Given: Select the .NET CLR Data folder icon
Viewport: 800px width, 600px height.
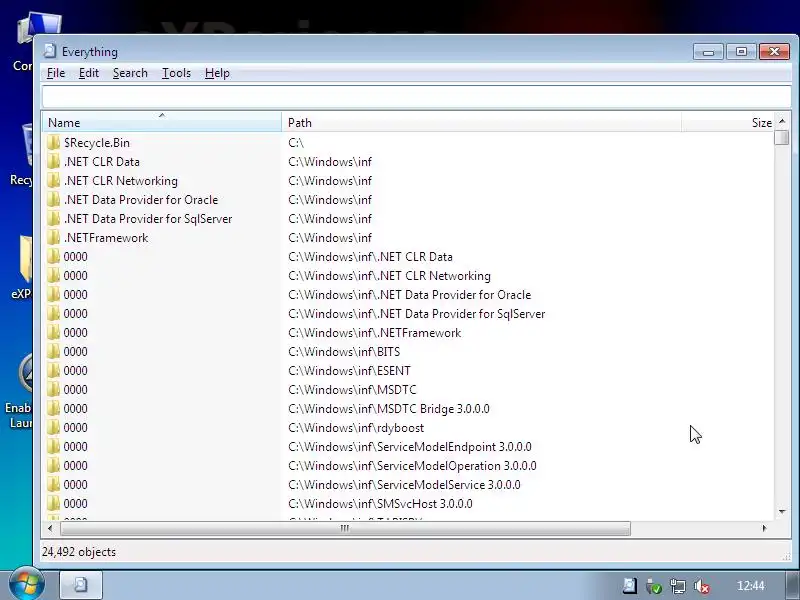Looking at the screenshot, I should point(53,162).
